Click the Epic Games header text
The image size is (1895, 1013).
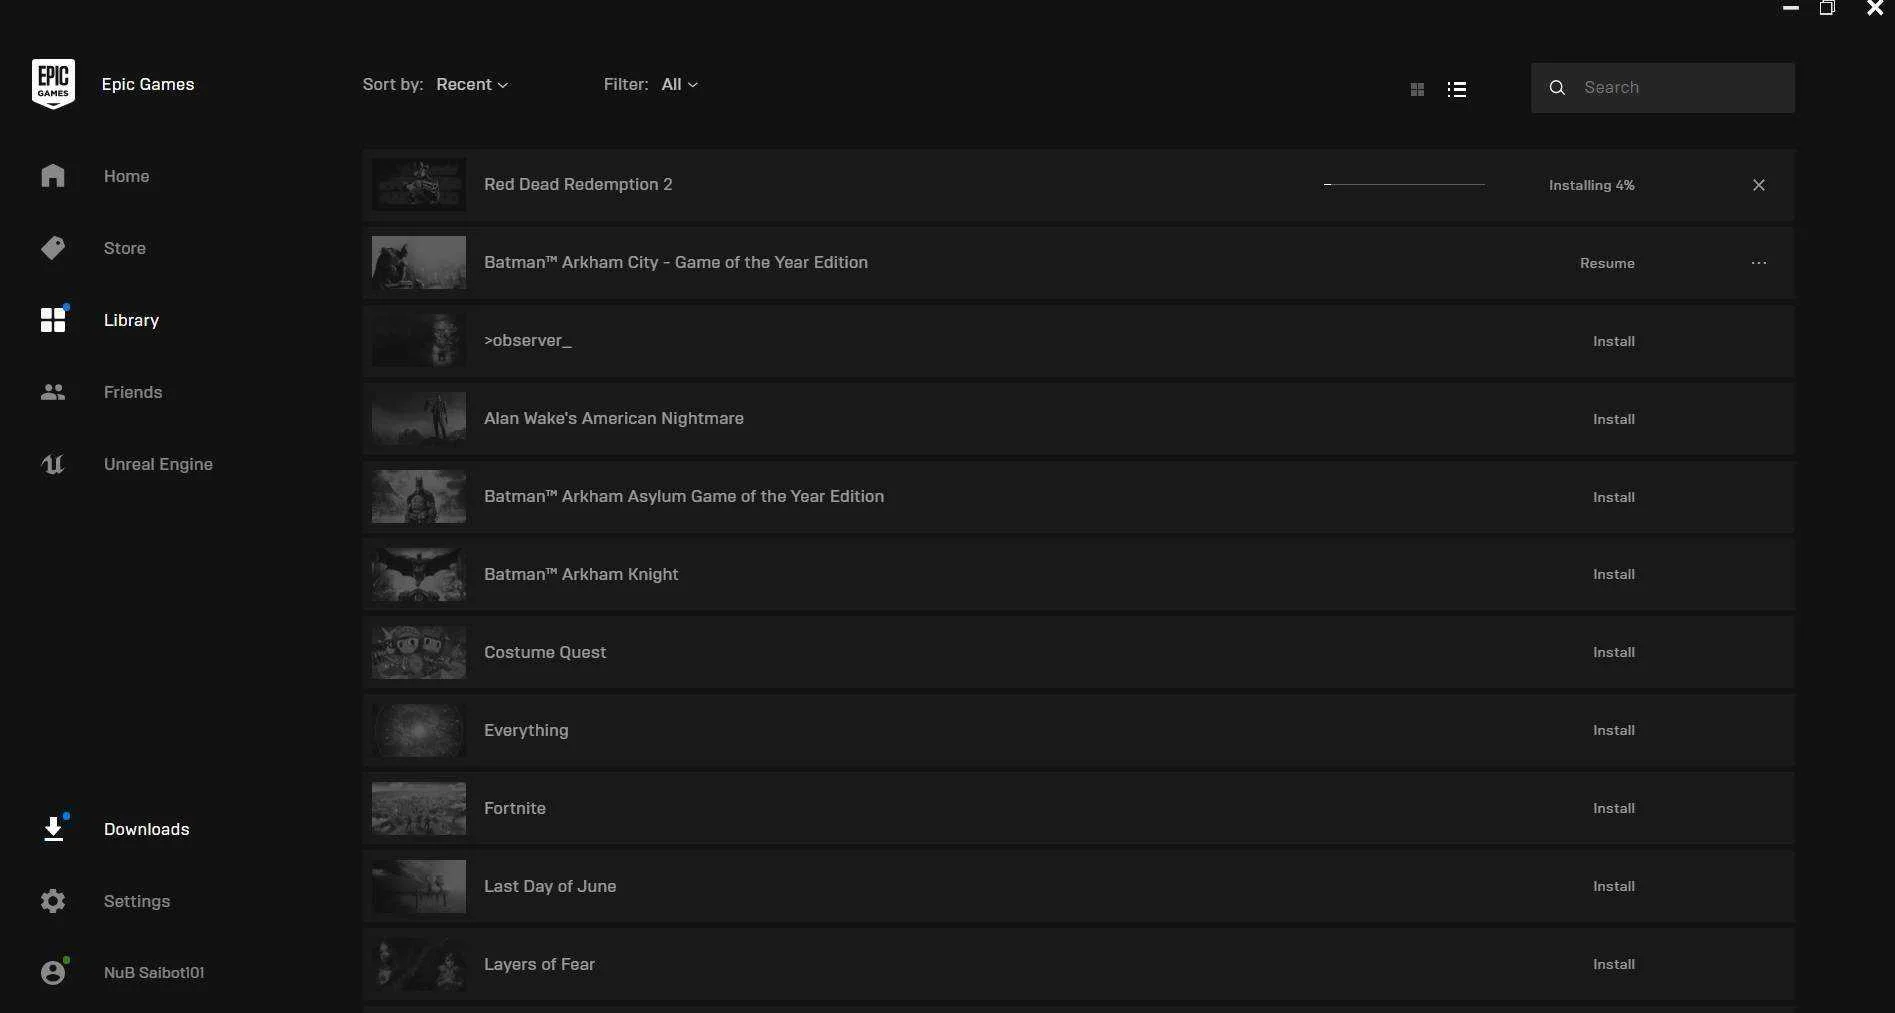point(148,84)
